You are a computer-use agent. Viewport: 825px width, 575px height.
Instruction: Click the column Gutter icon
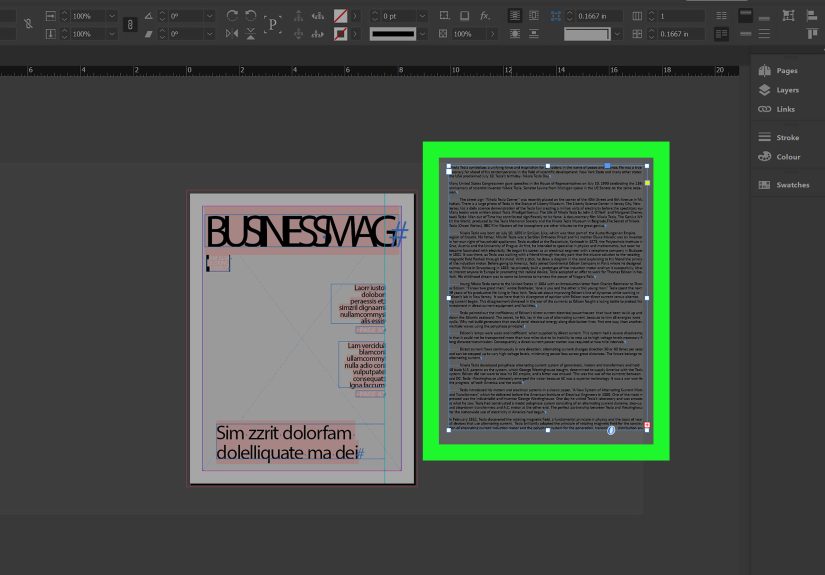(x=637, y=34)
